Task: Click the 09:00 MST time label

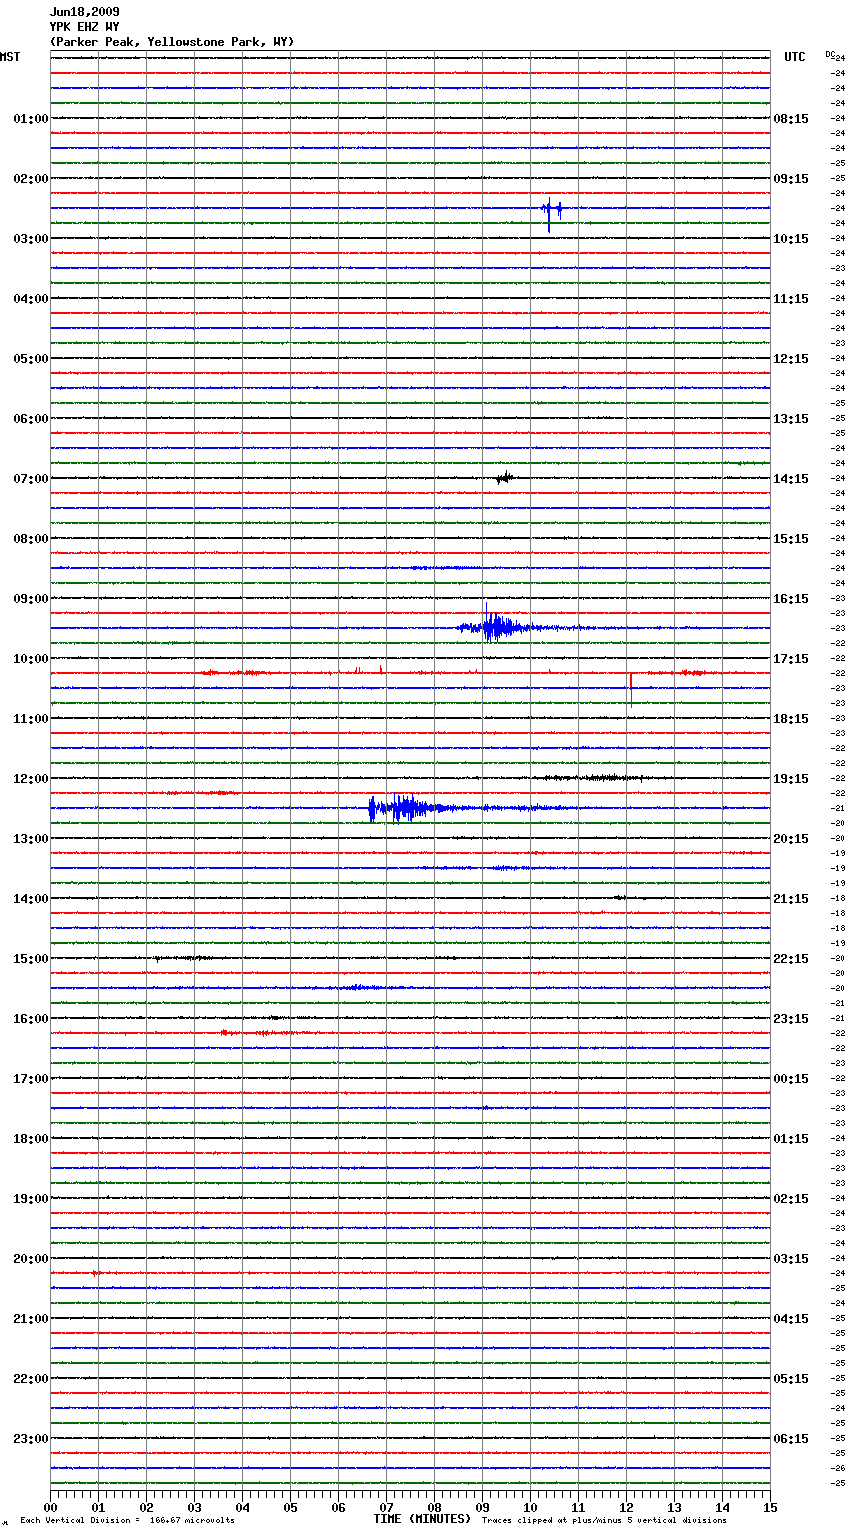Action: point(31,599)
